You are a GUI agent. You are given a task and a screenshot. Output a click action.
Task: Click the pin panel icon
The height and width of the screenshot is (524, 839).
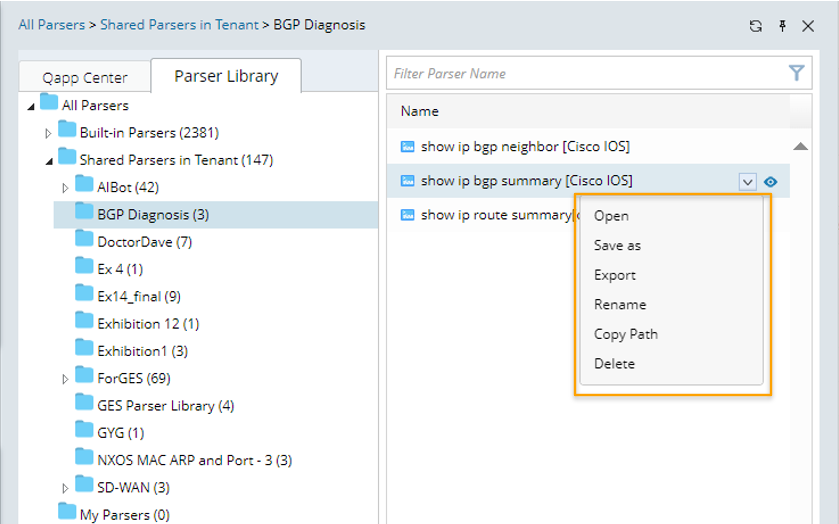pos(782,26)
